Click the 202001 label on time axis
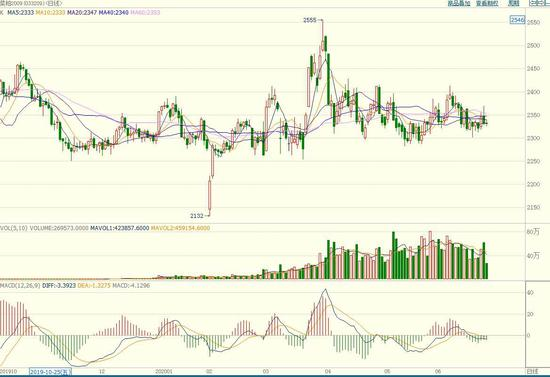Screen dimensions: 550x377 [x=164, y=371]
